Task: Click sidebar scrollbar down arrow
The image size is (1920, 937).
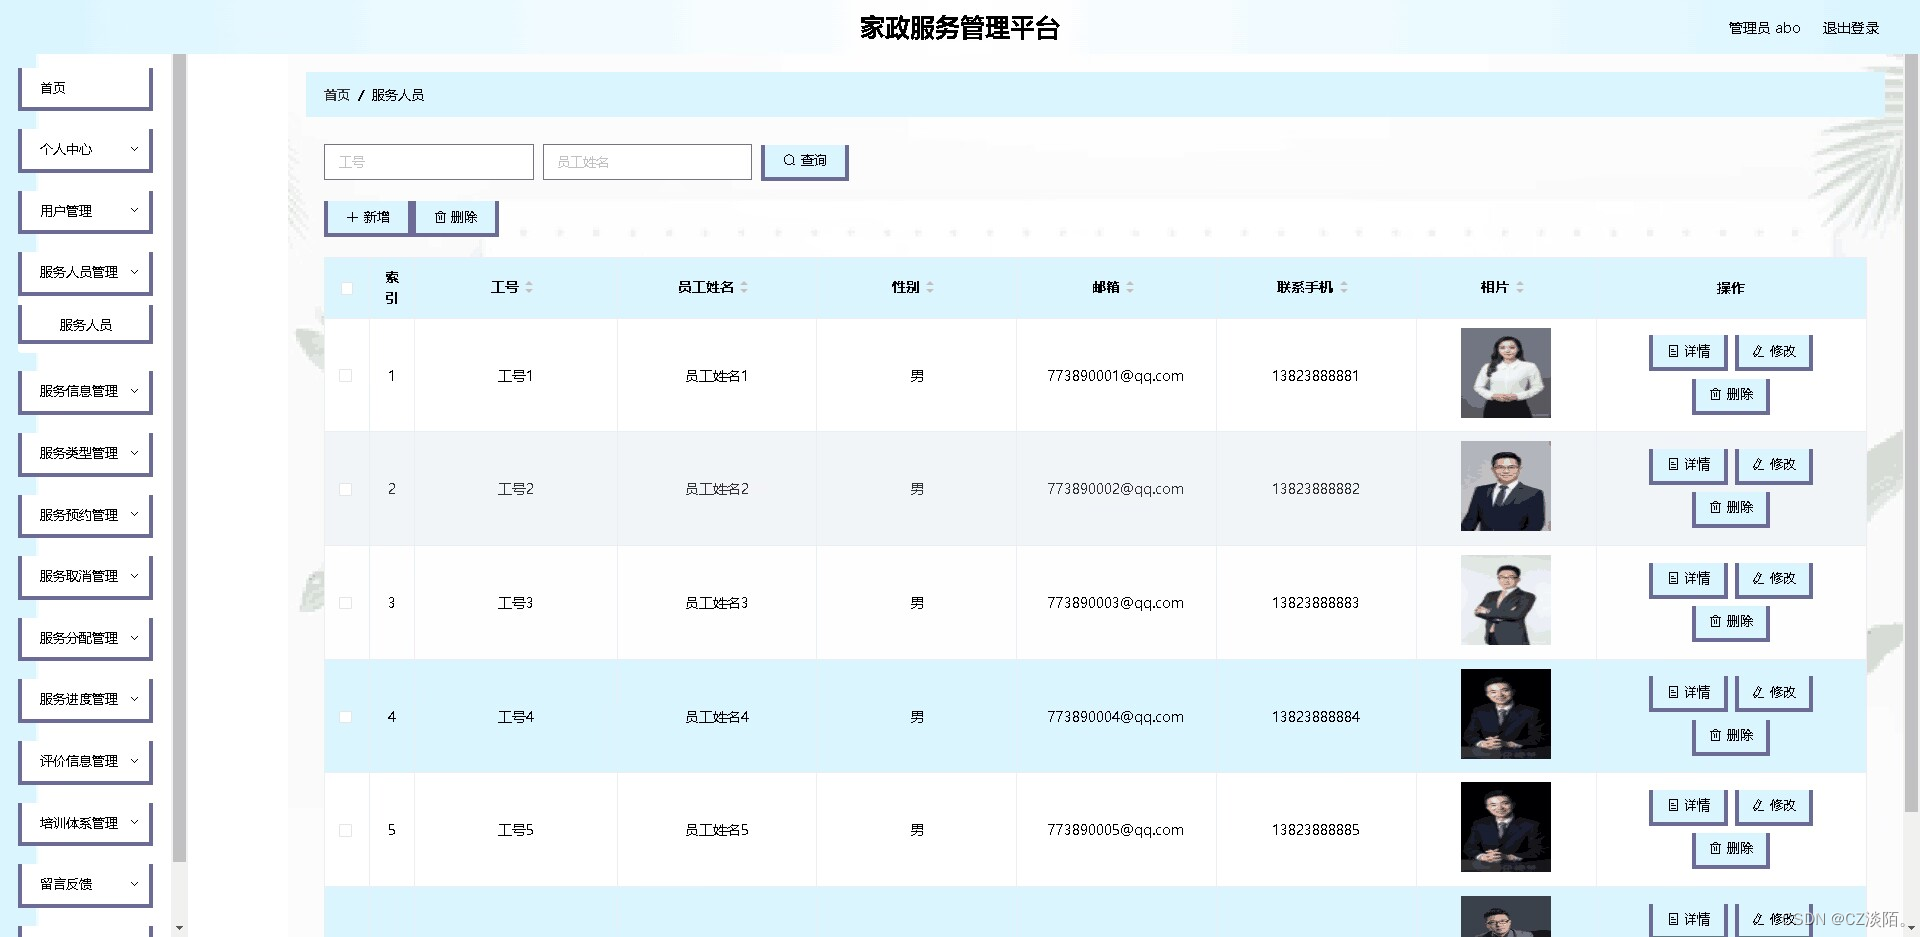Action: (x=179, y=929)
